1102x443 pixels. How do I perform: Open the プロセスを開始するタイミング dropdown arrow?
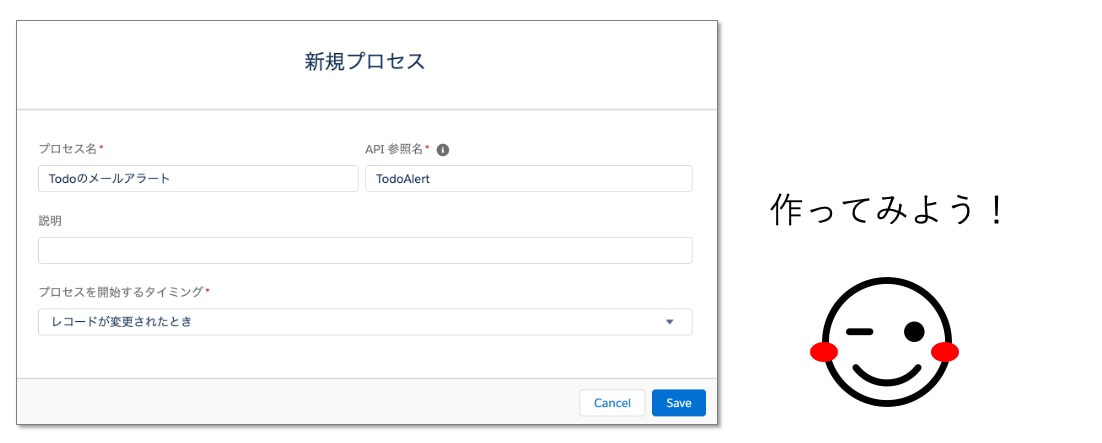pyautogui.click(x=669, y=322)
